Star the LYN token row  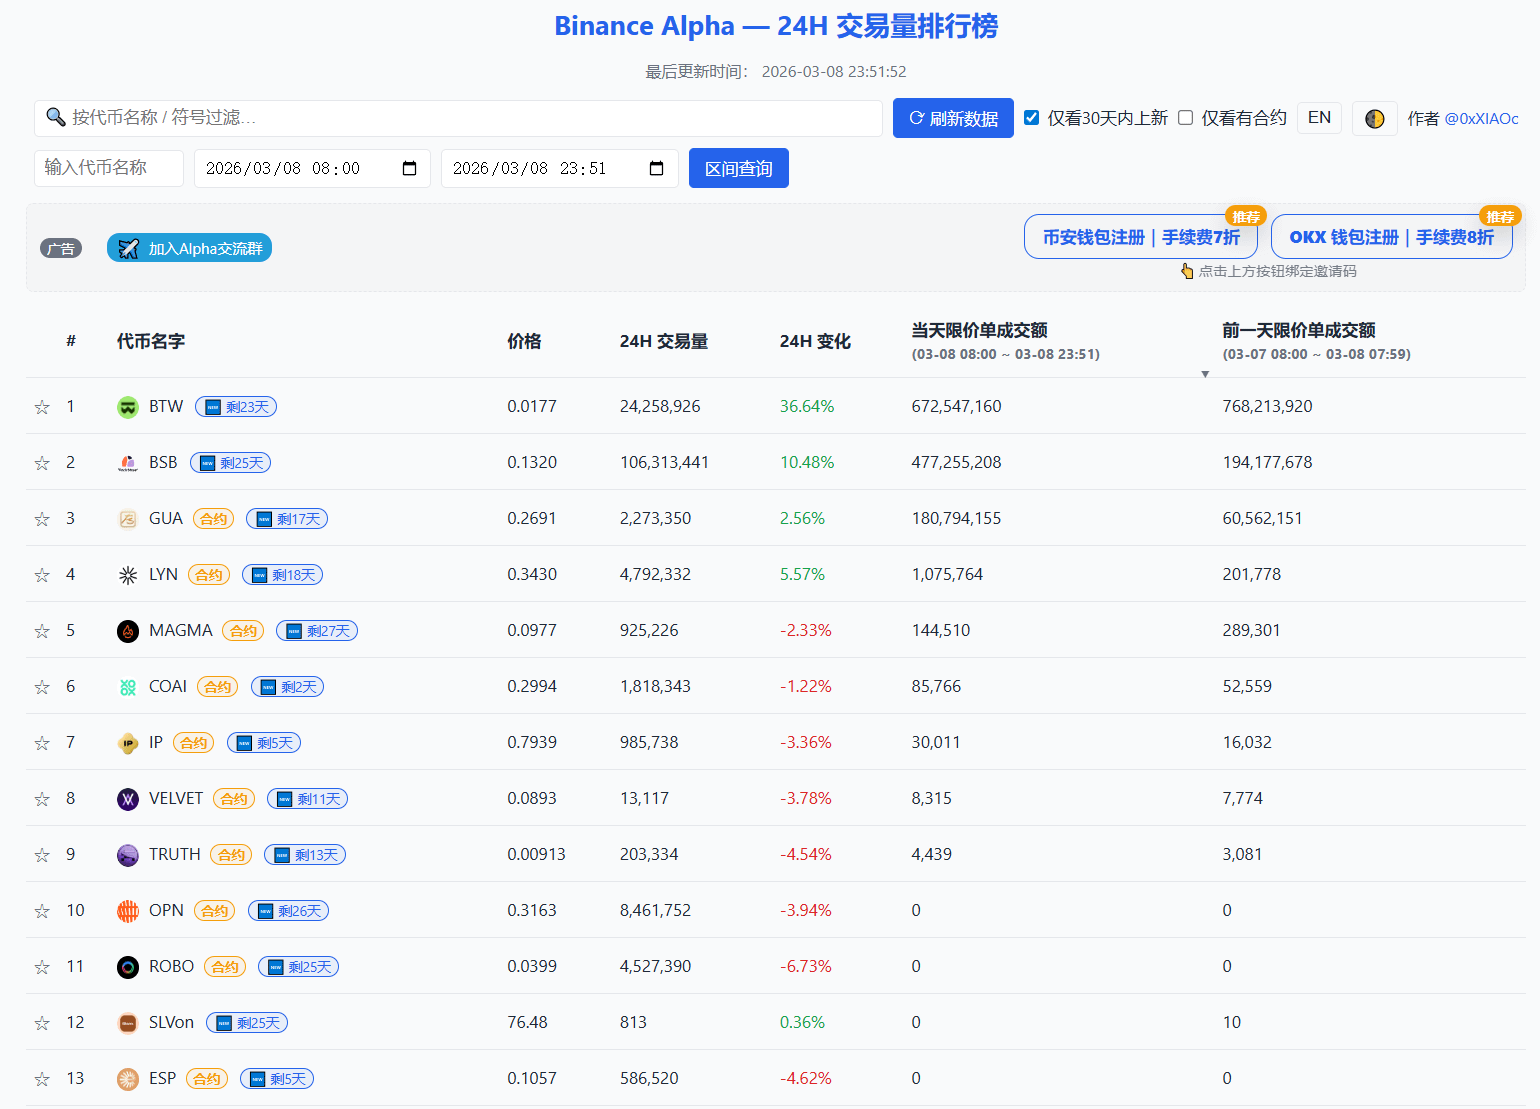click(42, 575)
